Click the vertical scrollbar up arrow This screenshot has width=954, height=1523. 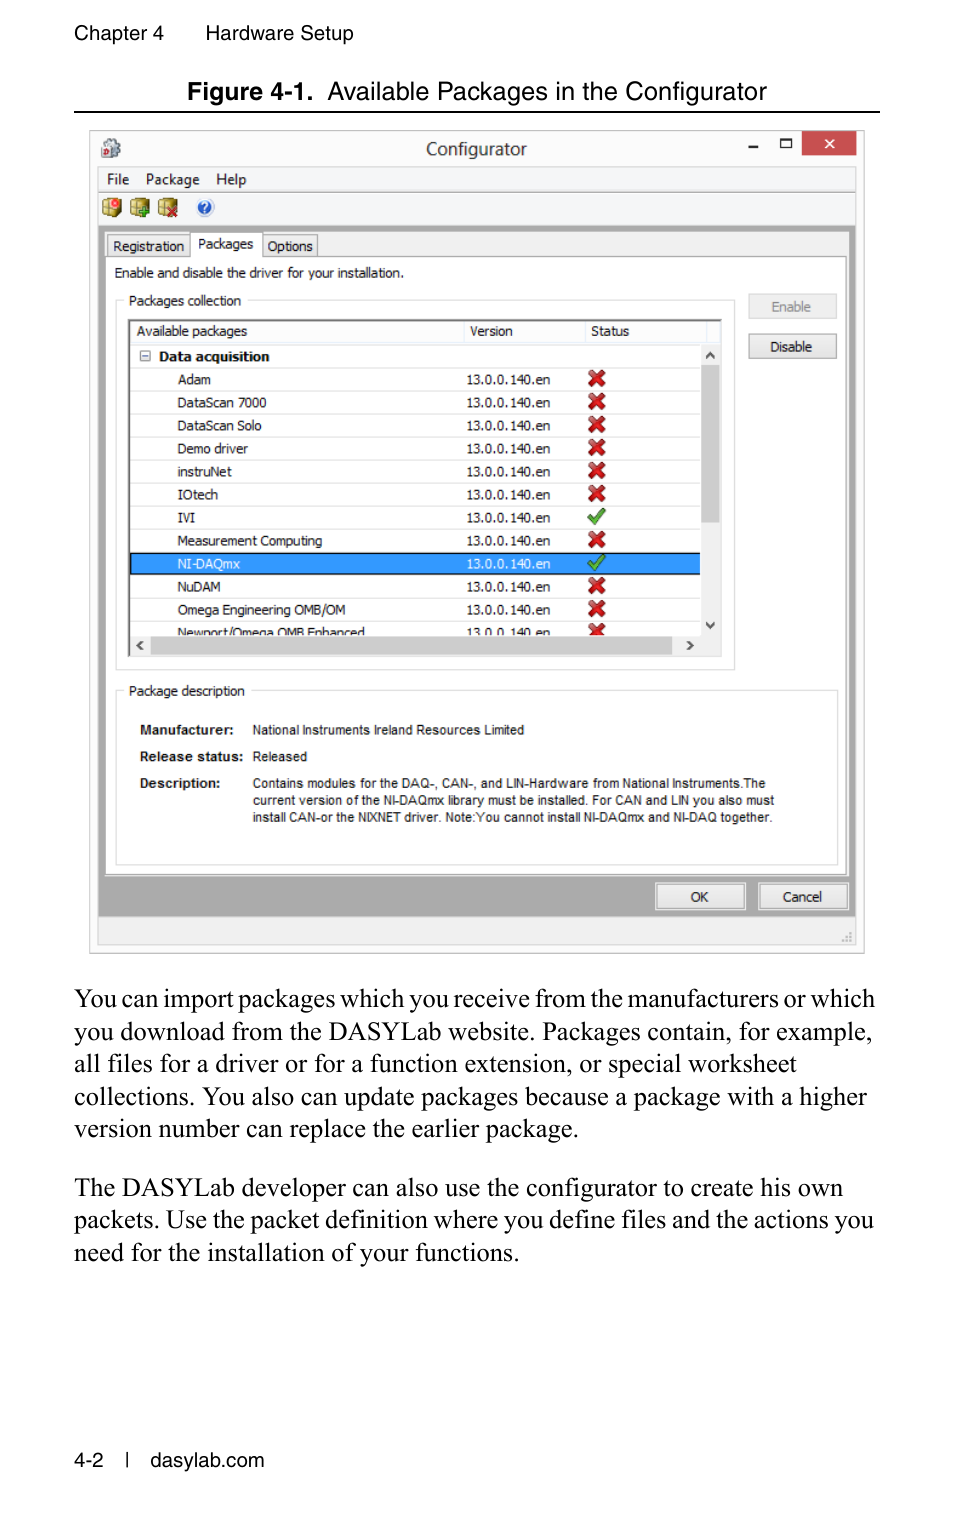point(710,355)
